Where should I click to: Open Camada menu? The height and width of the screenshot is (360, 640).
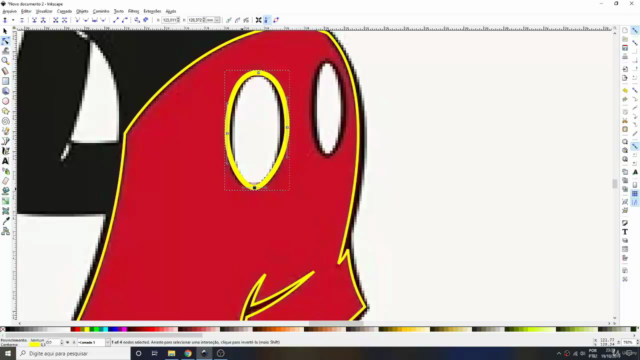coord(64,11)
